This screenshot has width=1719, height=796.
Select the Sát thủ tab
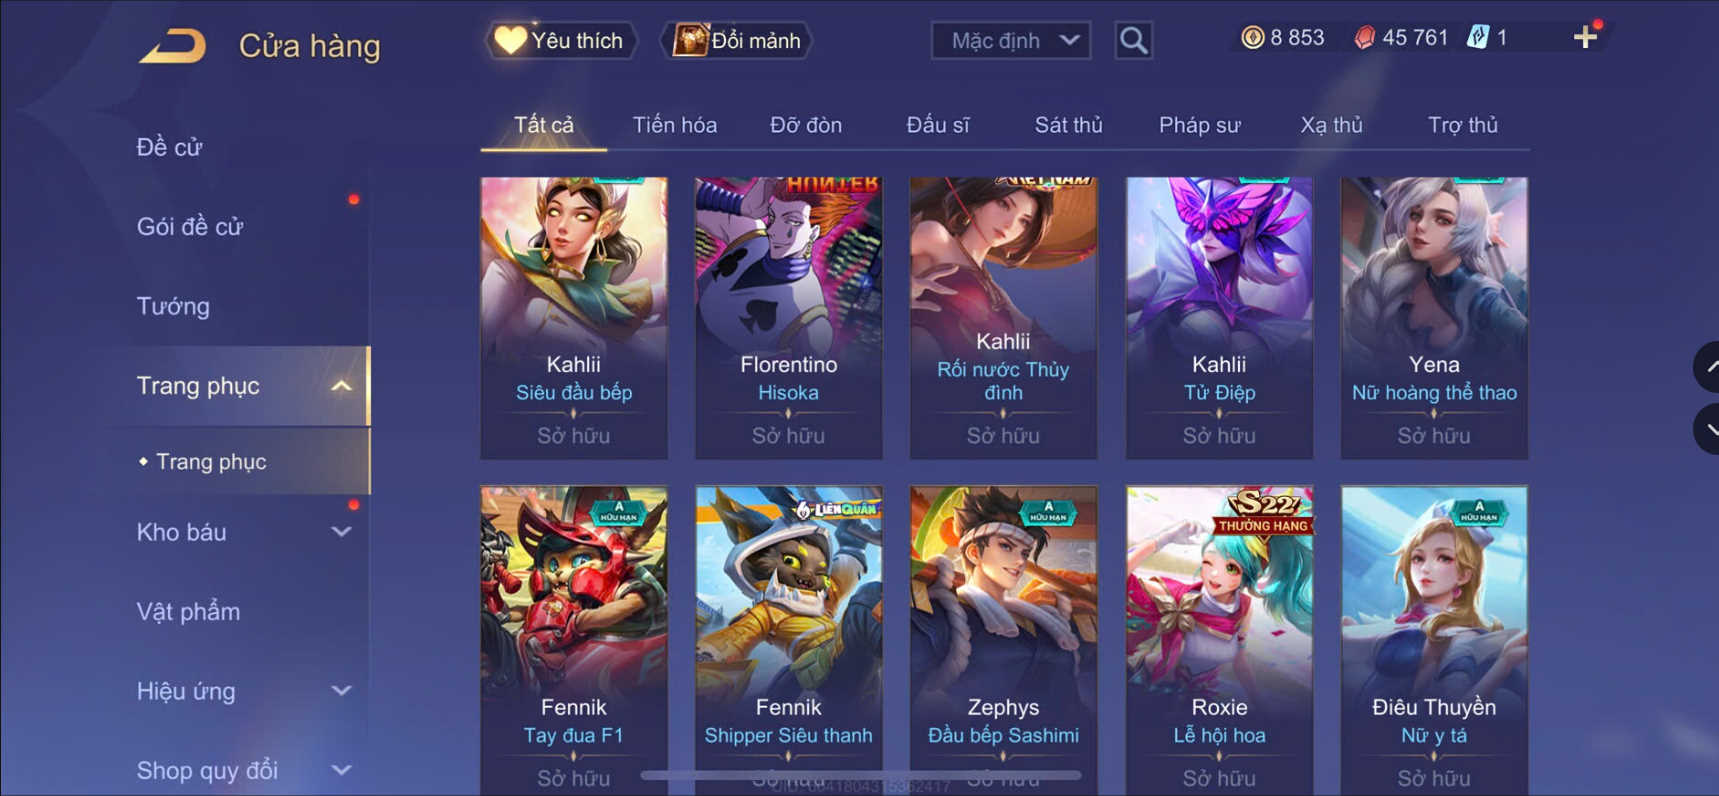pos(1068,125)
